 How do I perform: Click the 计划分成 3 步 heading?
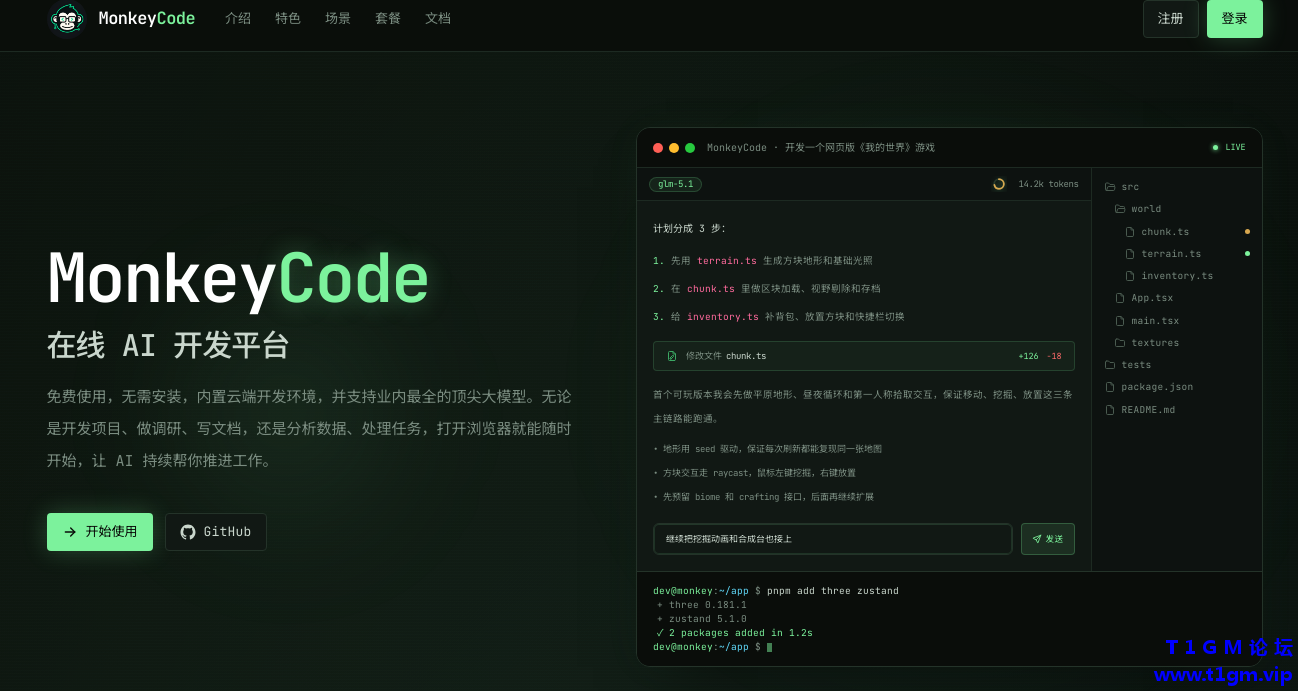(690, 229)
